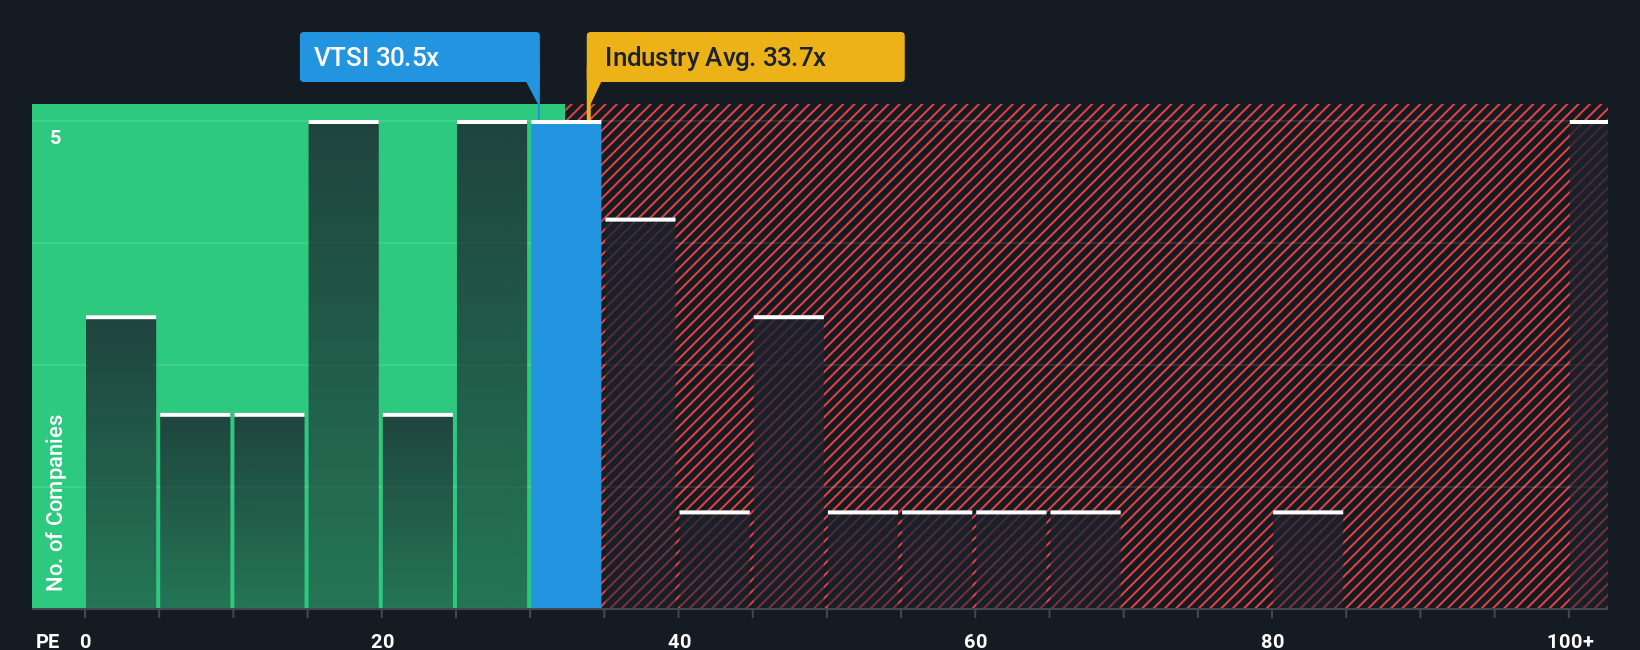
Task: Click the 100+ bar at far right
Action: pyautogui.click(x=1589, y=365)
